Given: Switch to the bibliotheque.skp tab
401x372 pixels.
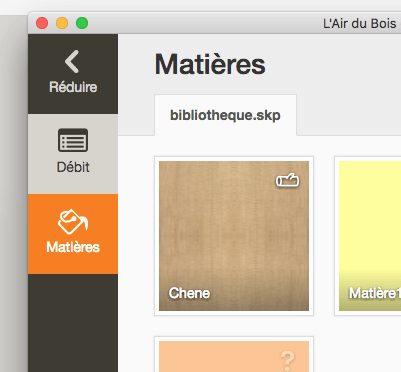Looking at the screenshot, I should tap(225, 115).
